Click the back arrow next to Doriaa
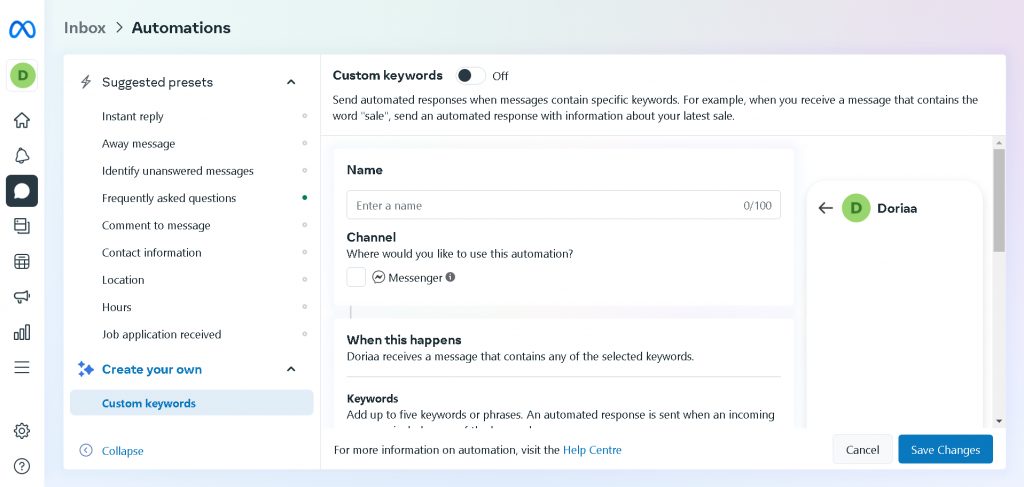This screenshot has height=487, width=1024. (x=825, y=208)
